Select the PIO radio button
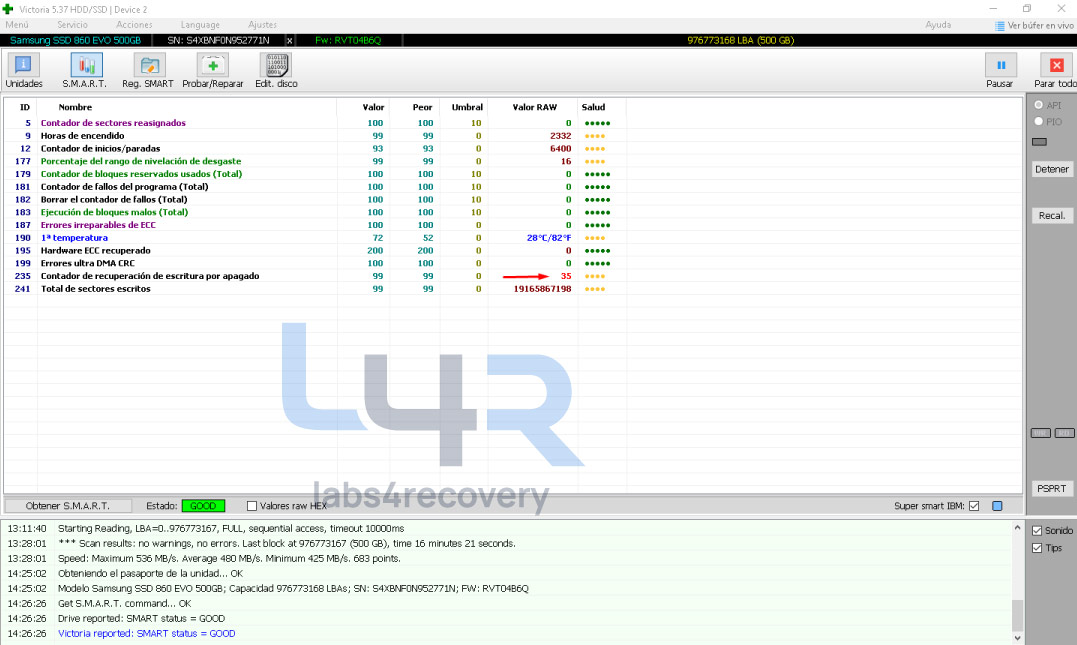This screenshot has height=645, width=1077. click(1039, 122)
